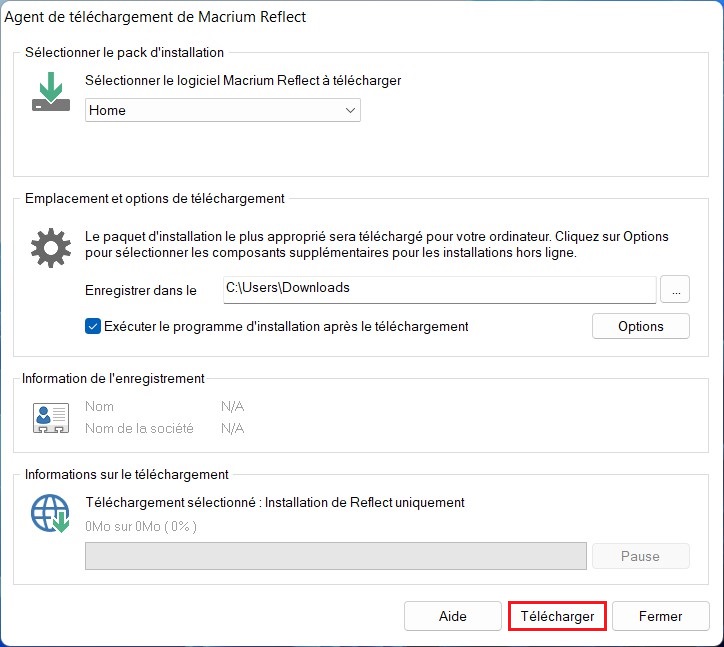This screenshot has width=724, height=647.
Task: Click the save path field C:\Users\Downloads
Action: click(x=440, y=290)
